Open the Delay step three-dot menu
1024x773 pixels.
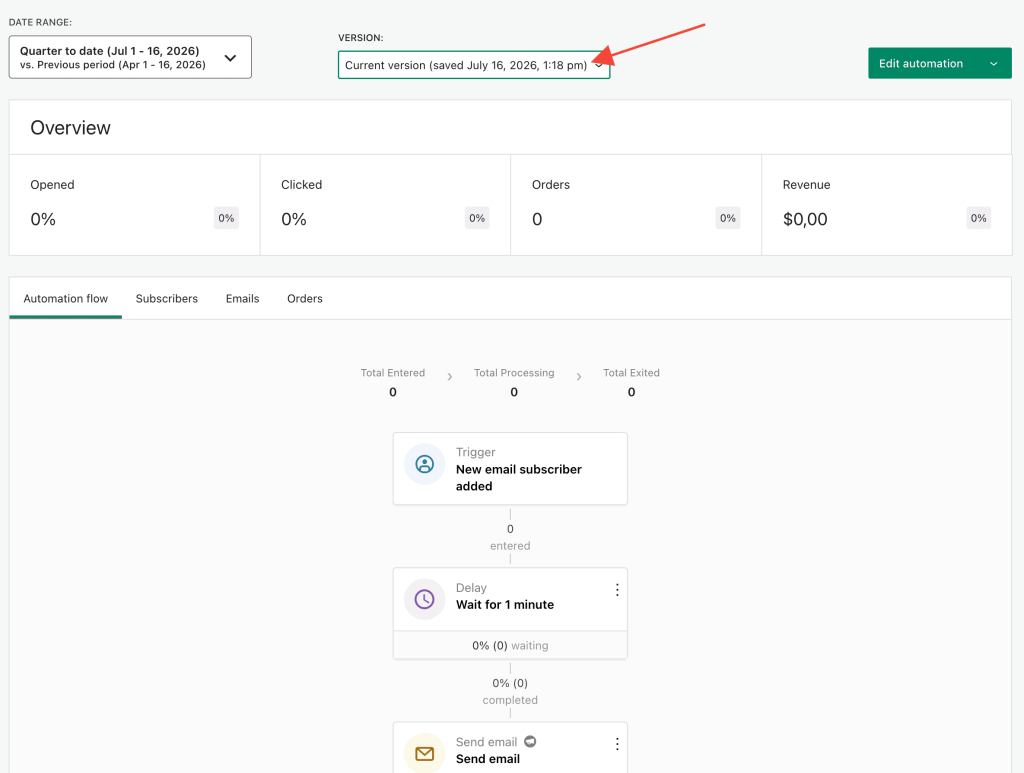(617, 590)
